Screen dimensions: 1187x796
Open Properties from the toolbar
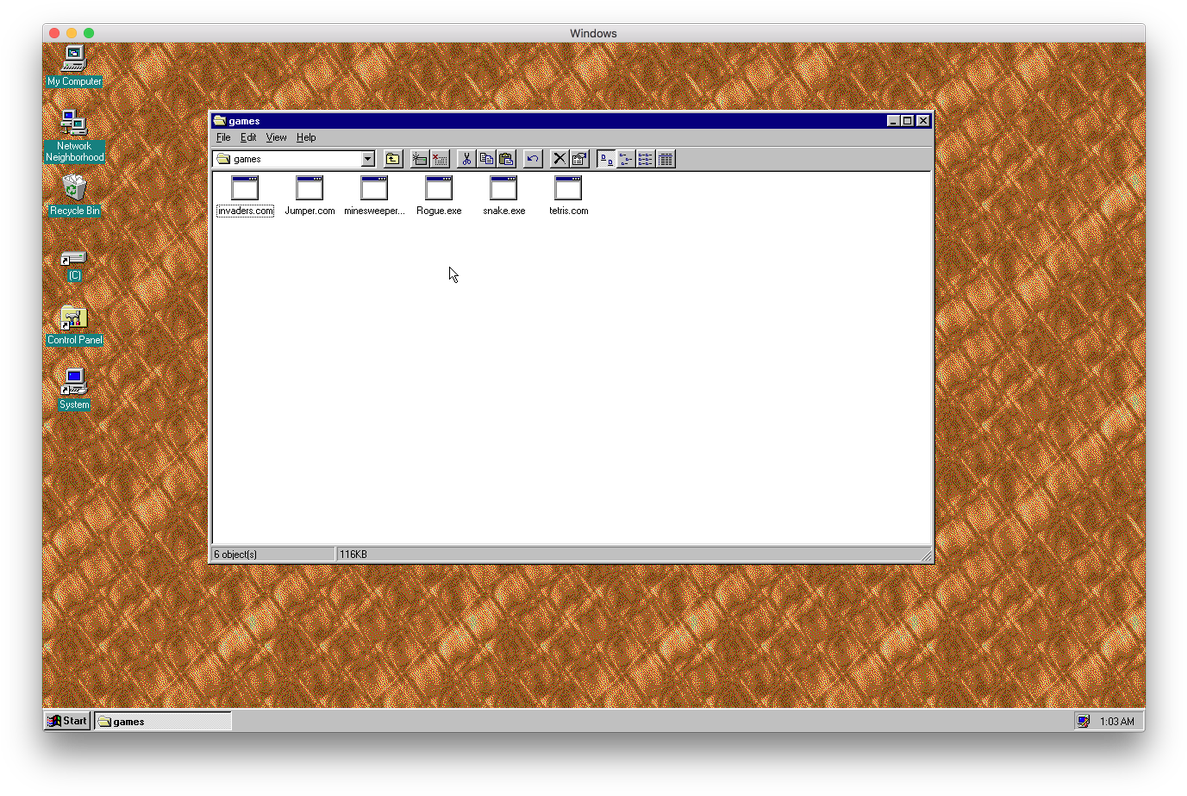point(579,159)
